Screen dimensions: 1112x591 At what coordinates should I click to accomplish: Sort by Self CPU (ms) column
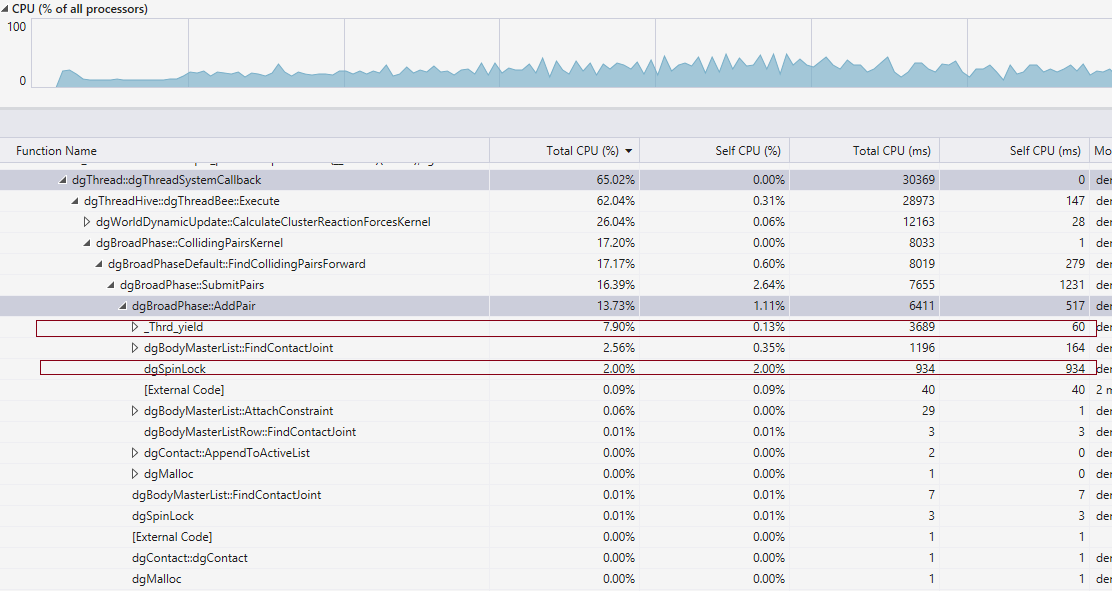pyautogui.click(x=1044, y=151)
